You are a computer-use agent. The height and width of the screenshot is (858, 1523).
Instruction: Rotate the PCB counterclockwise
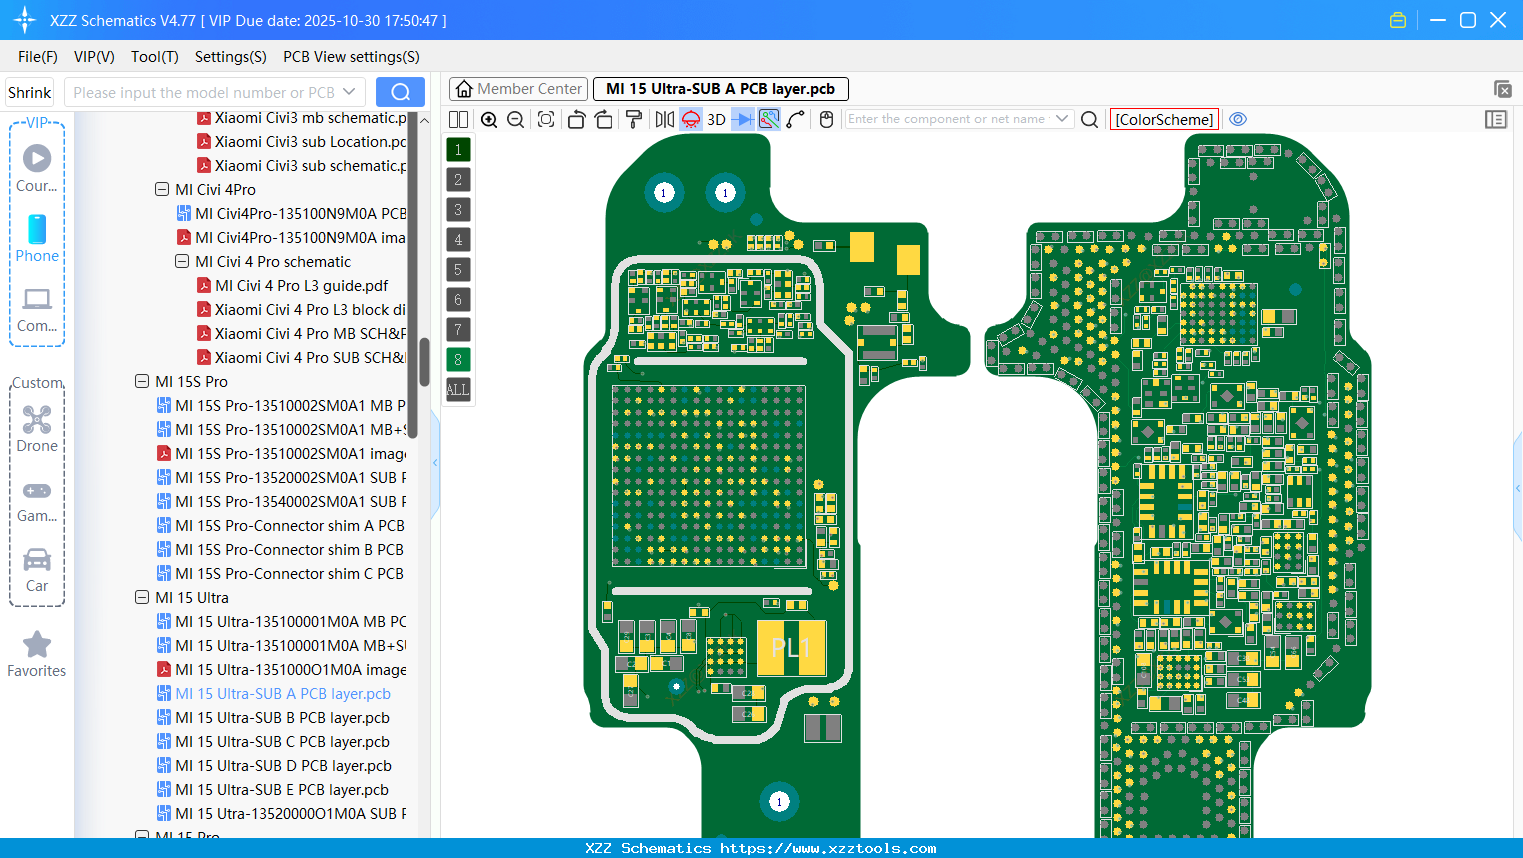[576, 119]
